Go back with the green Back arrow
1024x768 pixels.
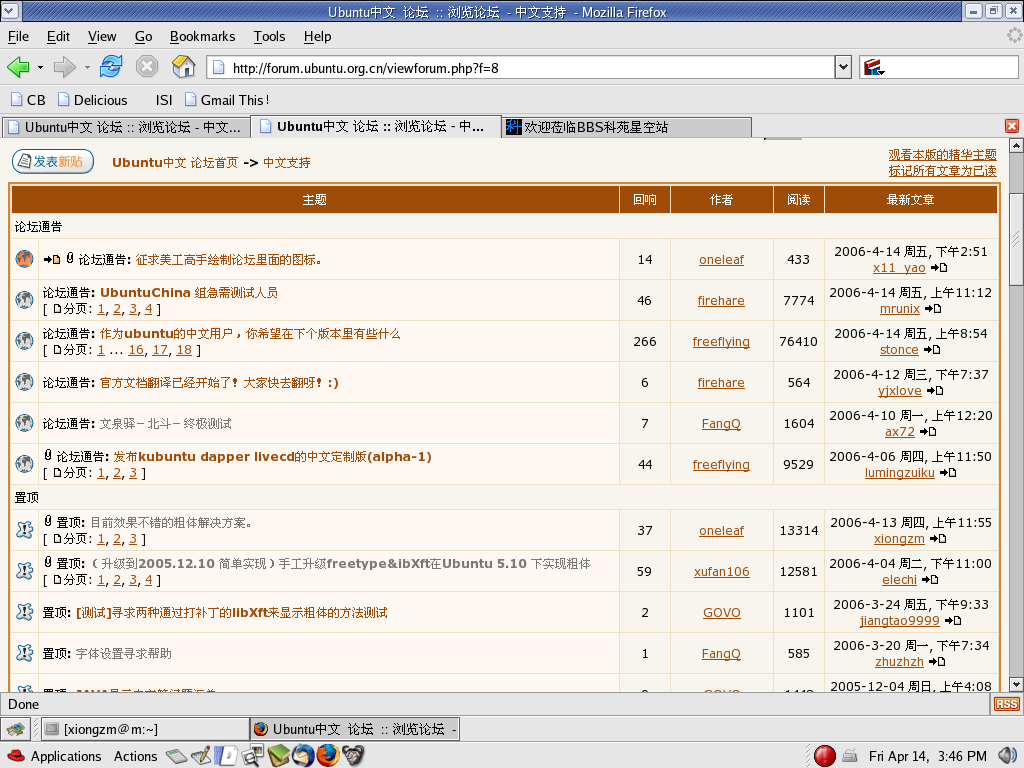(18, 67)
